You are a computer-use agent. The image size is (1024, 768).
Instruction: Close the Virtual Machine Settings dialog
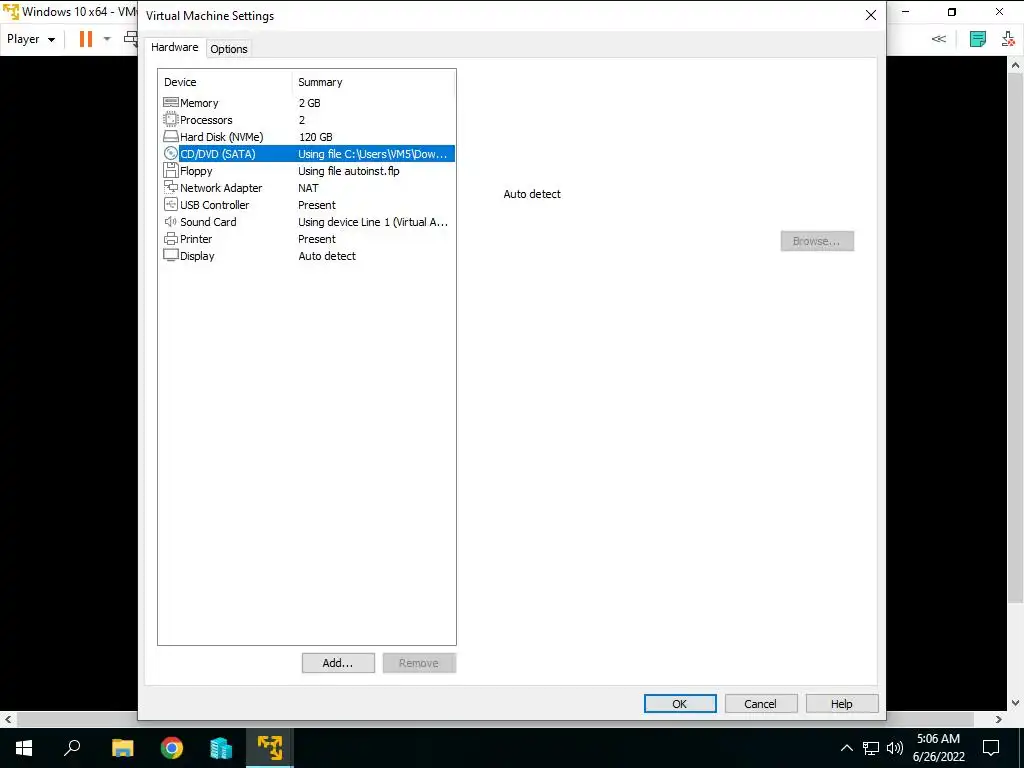[x=871, y=16]
